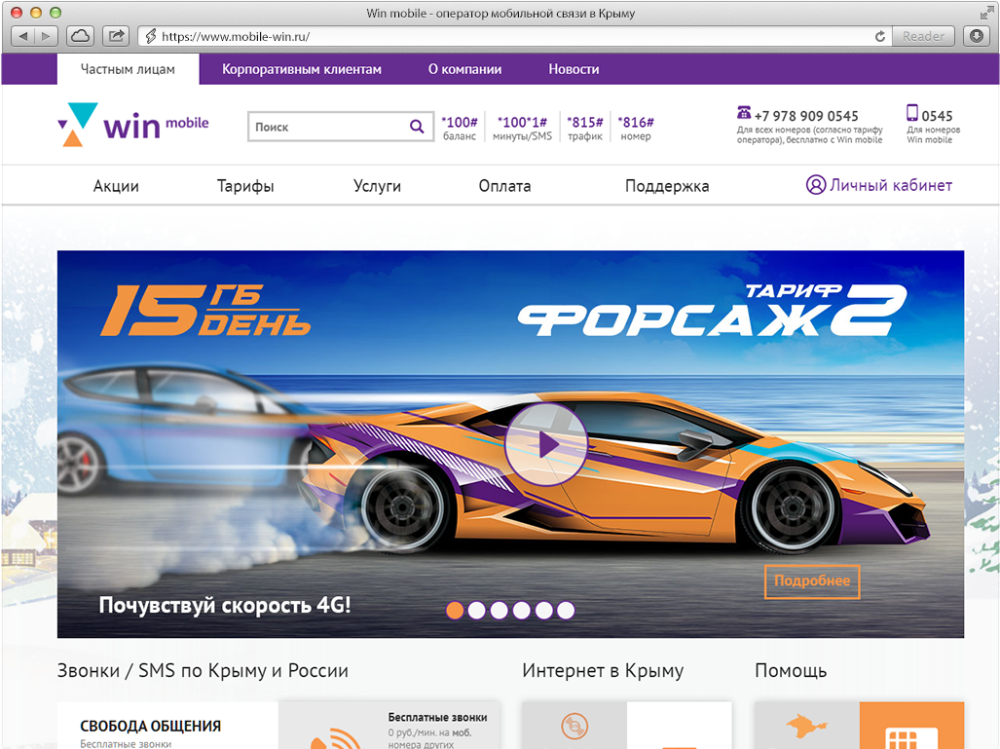Click the Win mobile logo
Image resolution: width=1000 pixels, height=749 pixels.
(x=133, y=124)
